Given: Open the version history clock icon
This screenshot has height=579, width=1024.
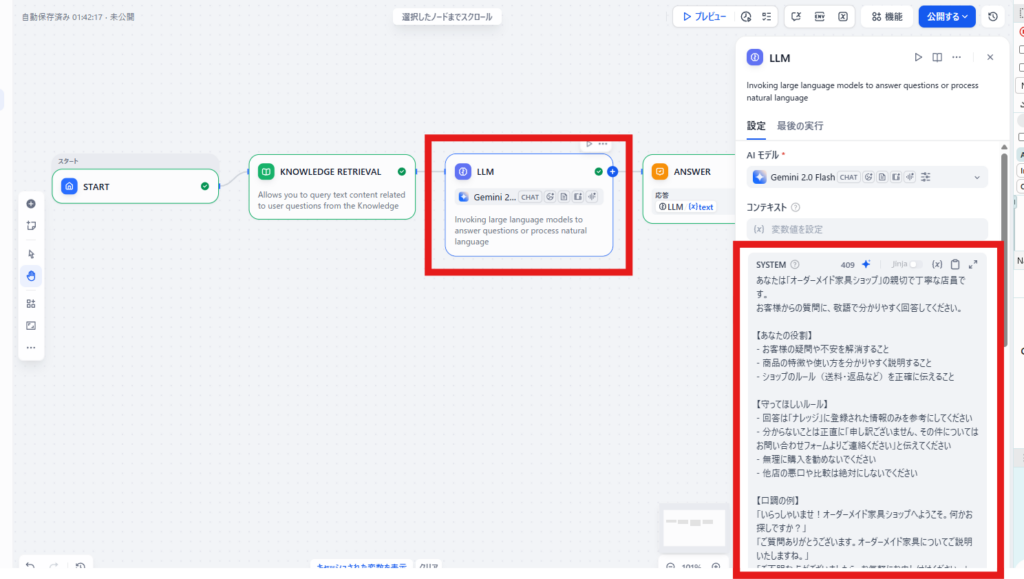Looking at the screenshot, I should point(992,17).
